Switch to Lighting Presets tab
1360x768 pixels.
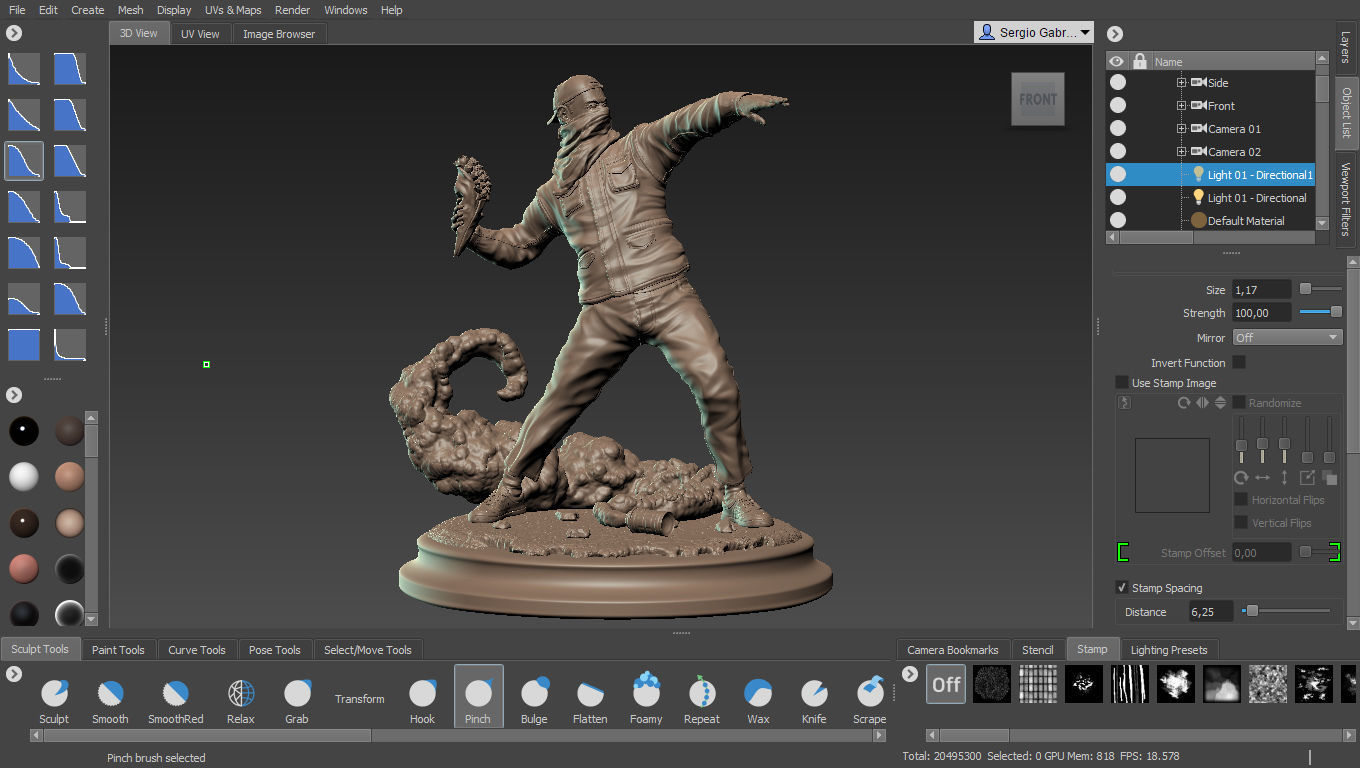pos(1168,650)
